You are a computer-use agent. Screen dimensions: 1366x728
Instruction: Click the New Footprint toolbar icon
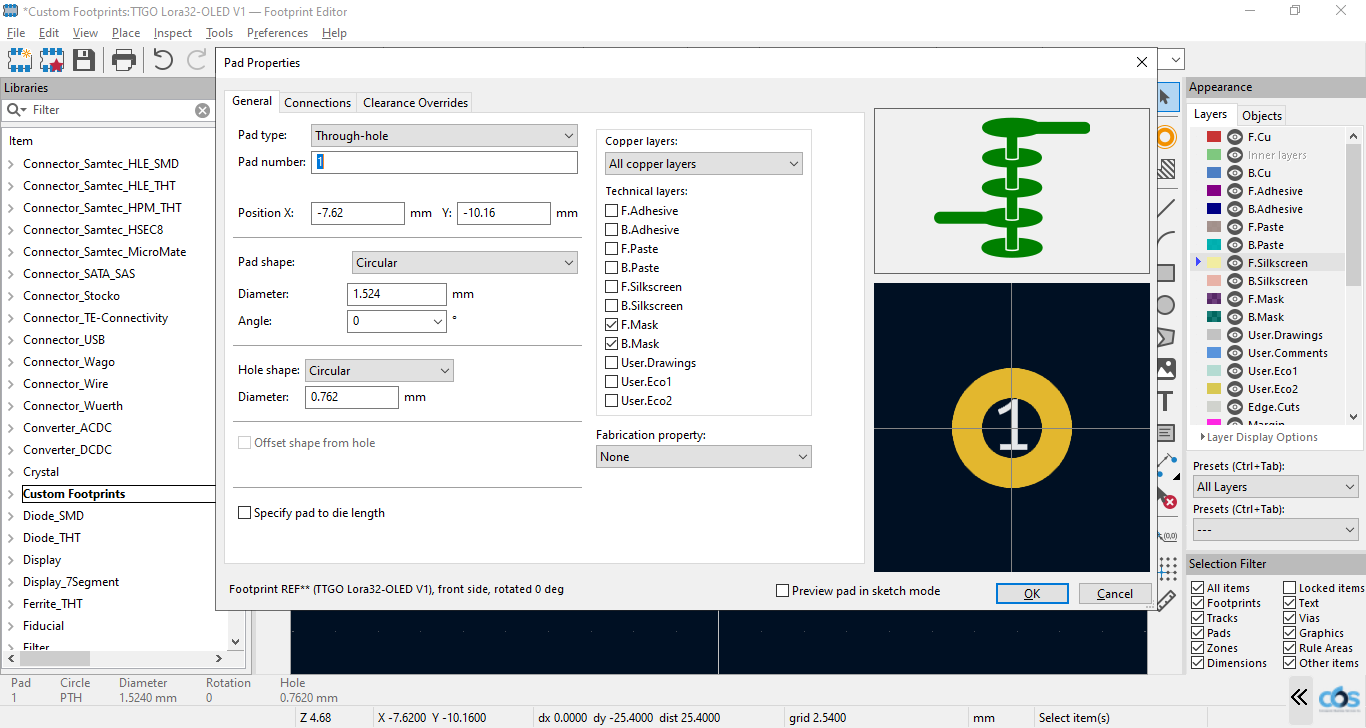coord(19,60)
